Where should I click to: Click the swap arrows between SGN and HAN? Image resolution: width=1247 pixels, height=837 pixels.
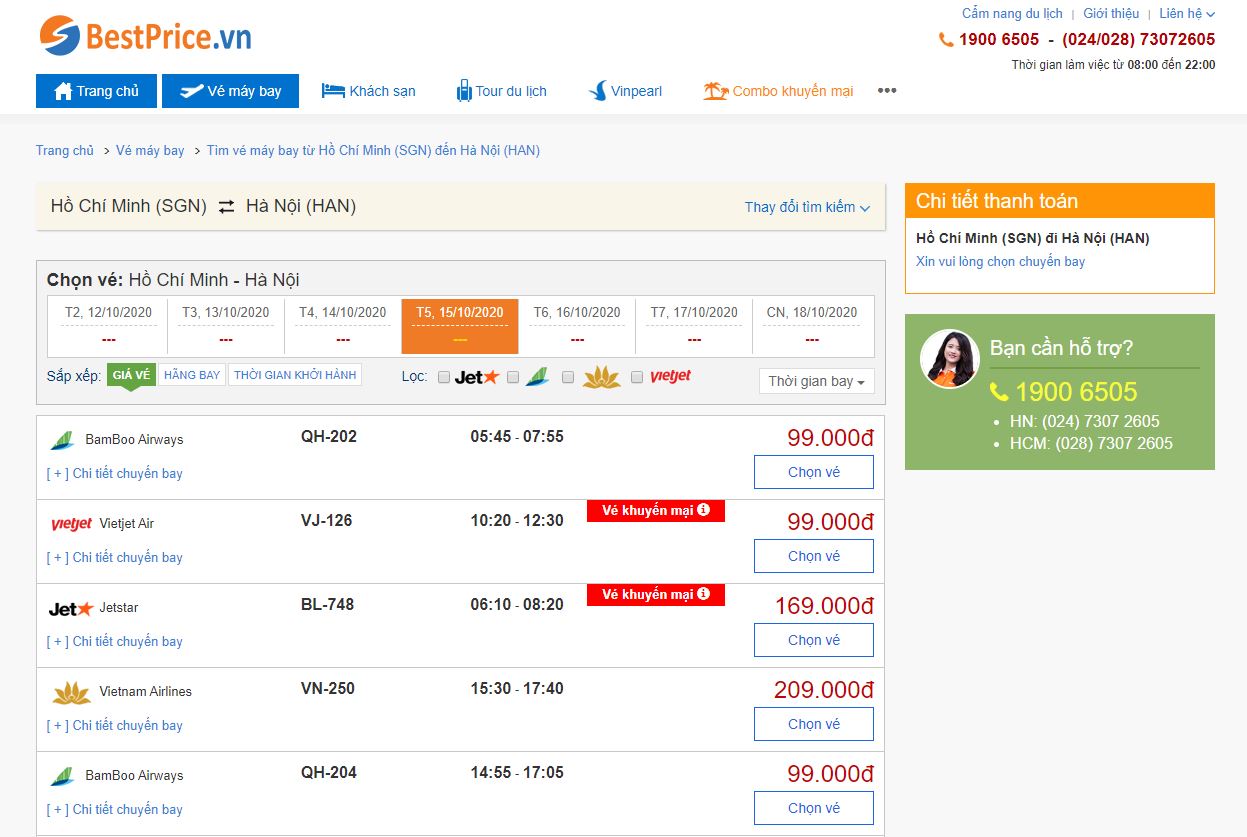[x=226, y=207]
